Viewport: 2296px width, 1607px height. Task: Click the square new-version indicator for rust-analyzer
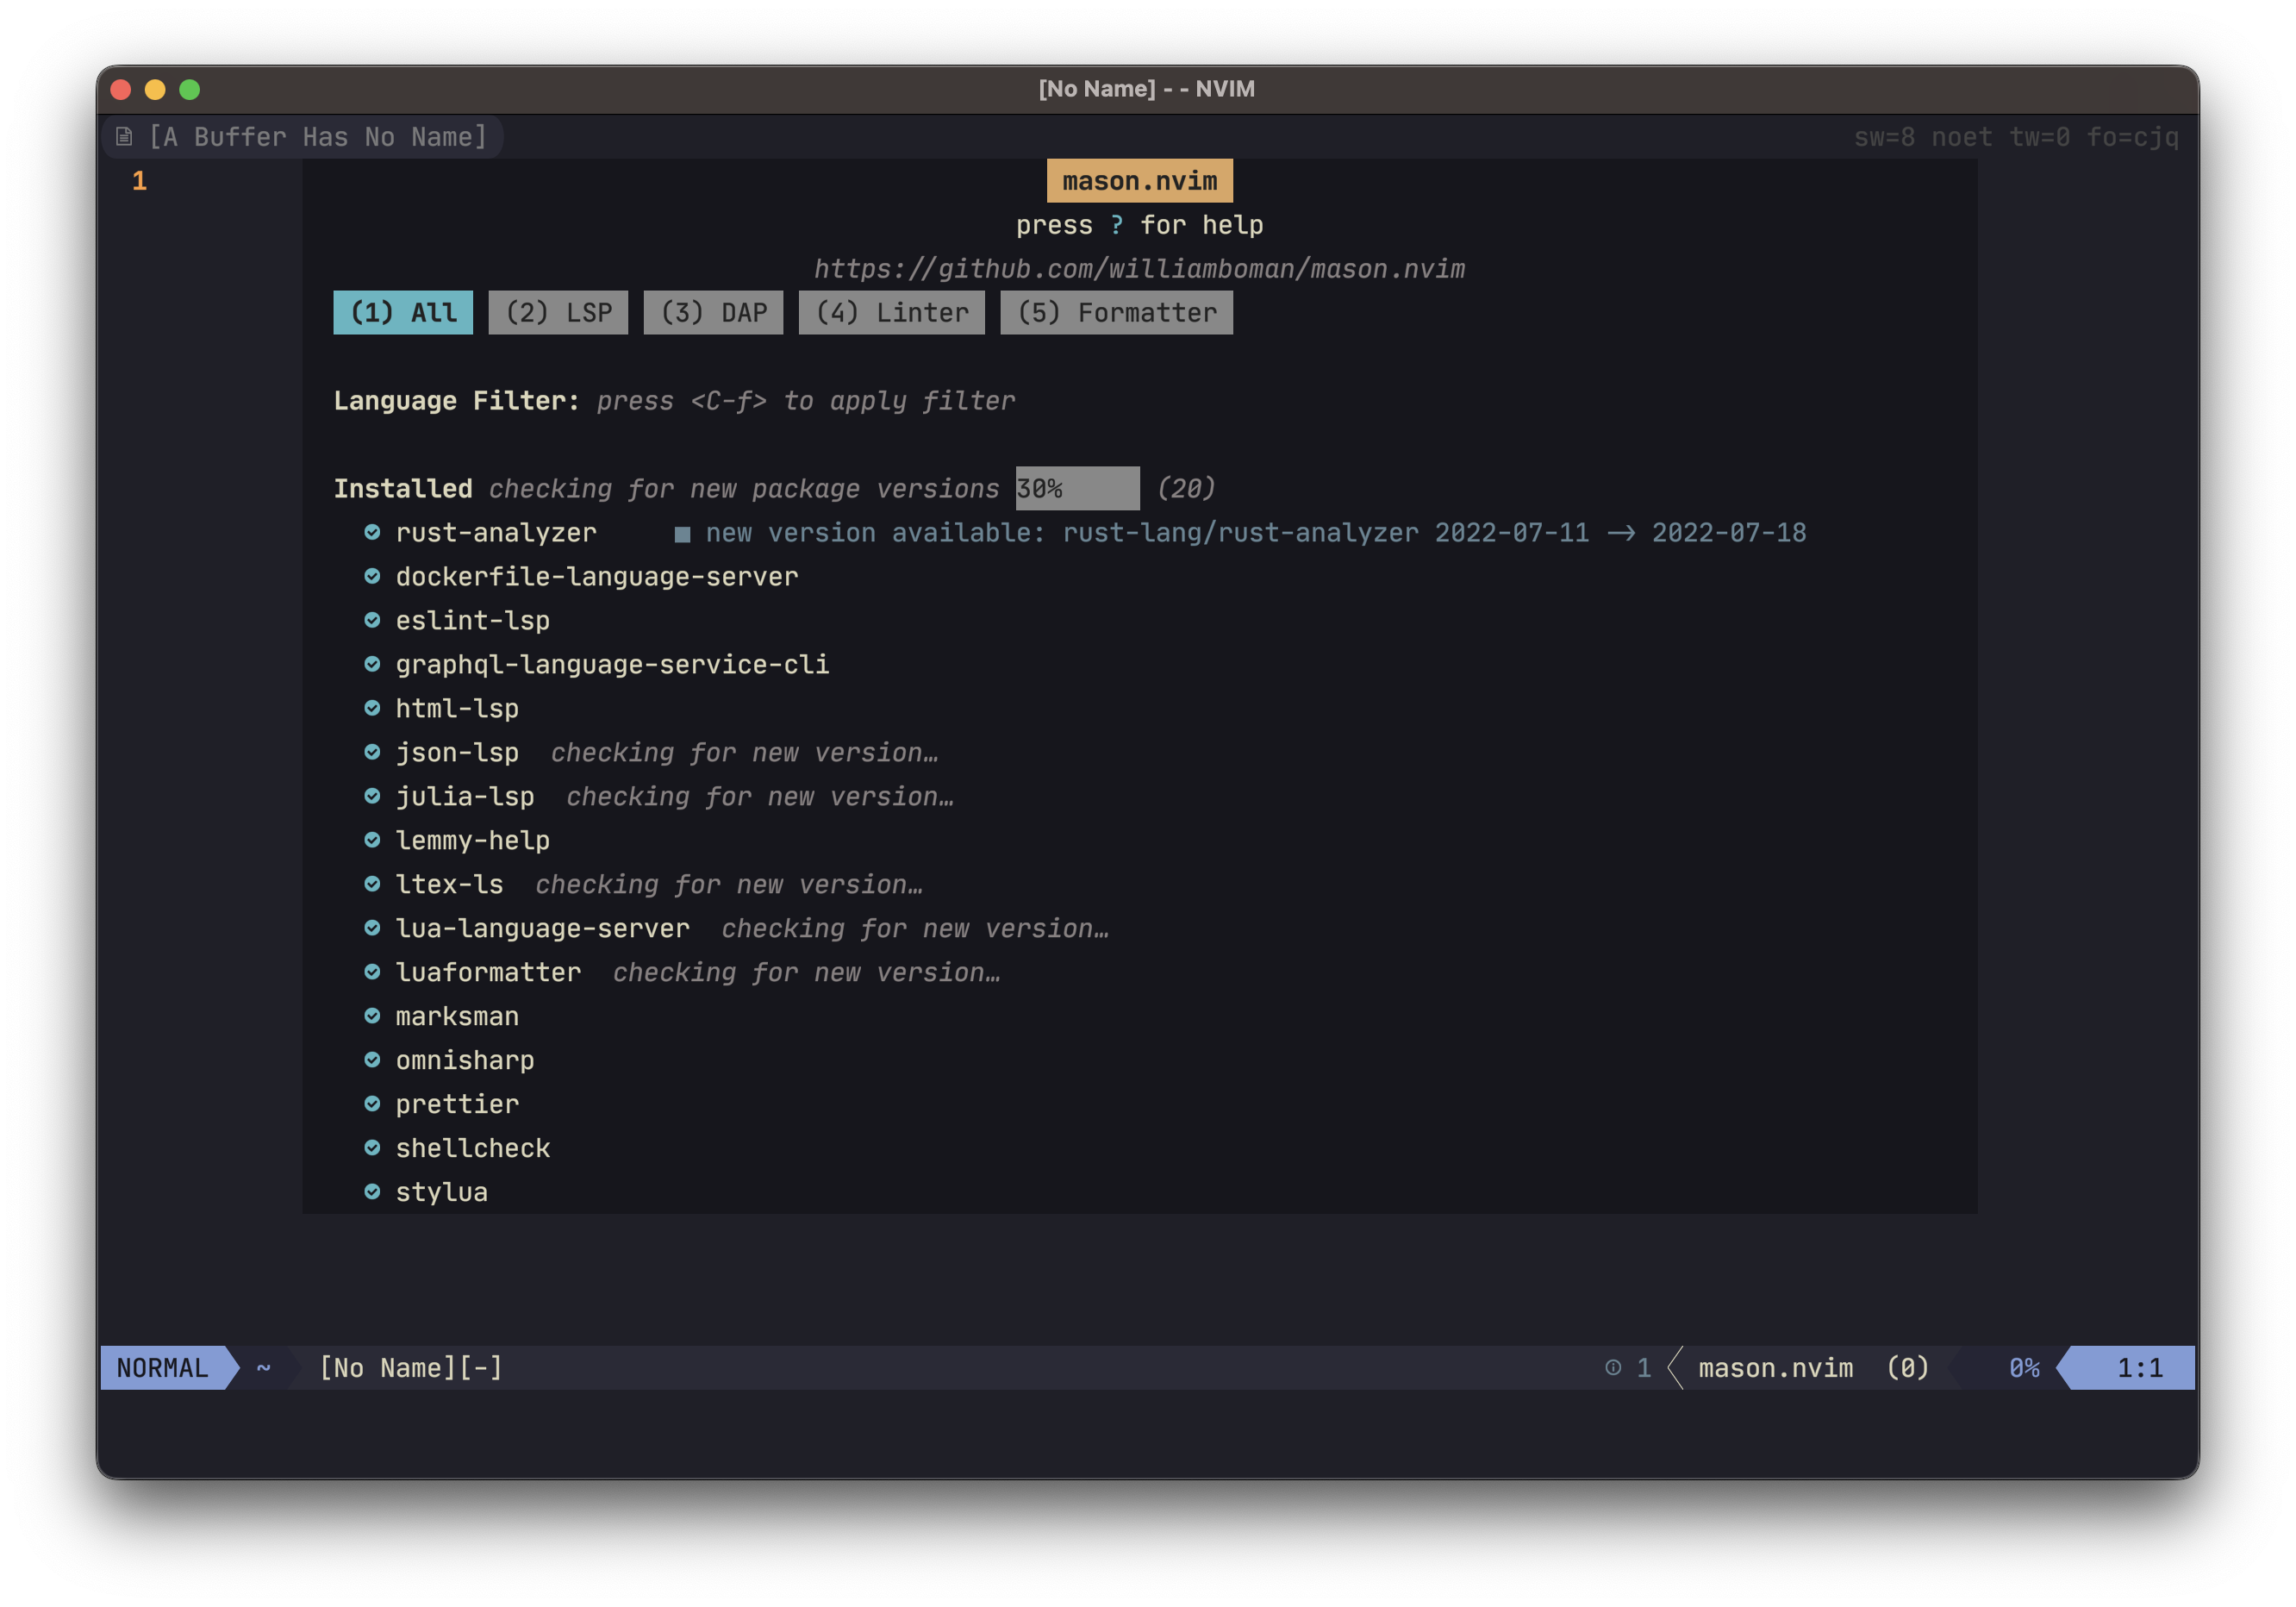pos(682,534)
